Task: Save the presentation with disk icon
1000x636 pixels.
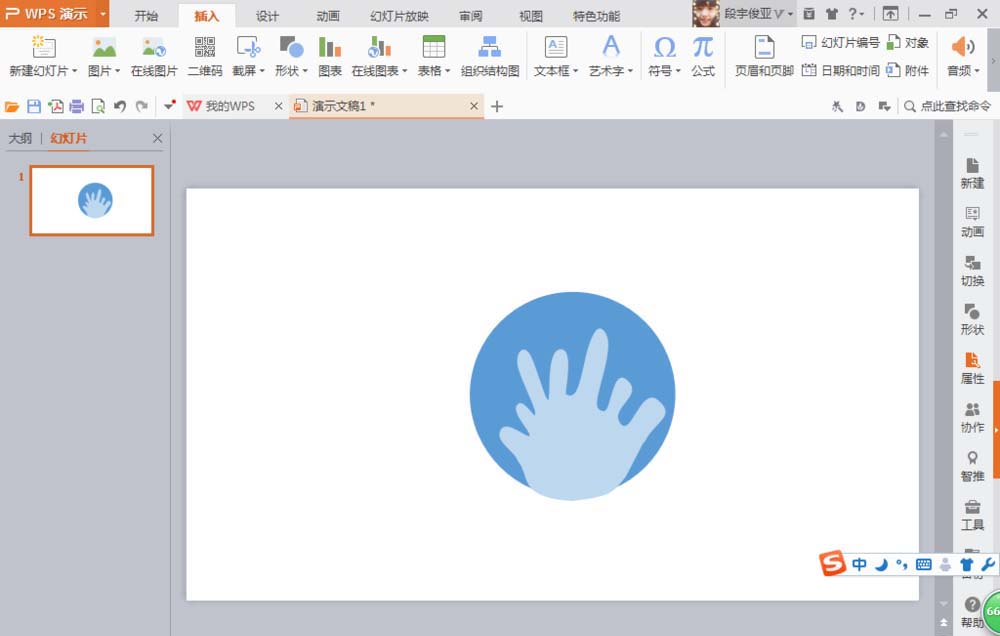Action: tap(34, 107)
